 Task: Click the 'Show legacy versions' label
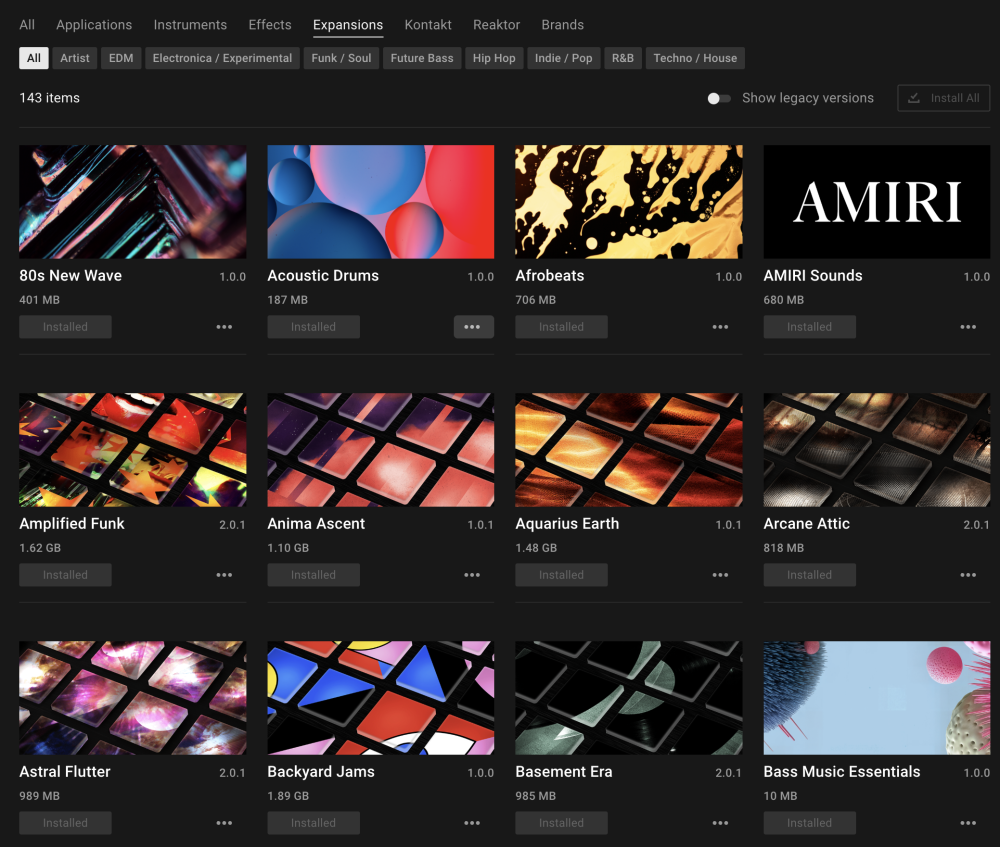(808, 98)
